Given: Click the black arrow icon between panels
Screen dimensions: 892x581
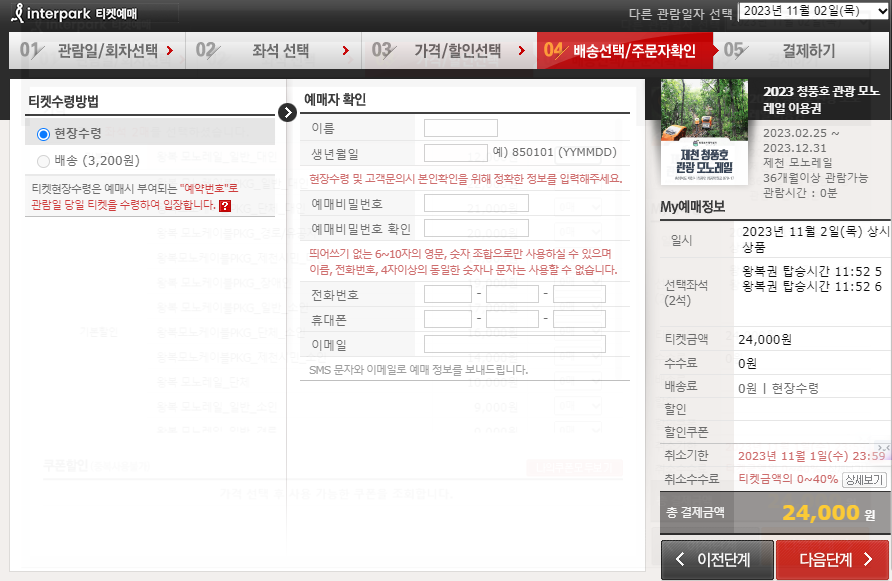Looking at the screenshot, I should pos(288,112).
